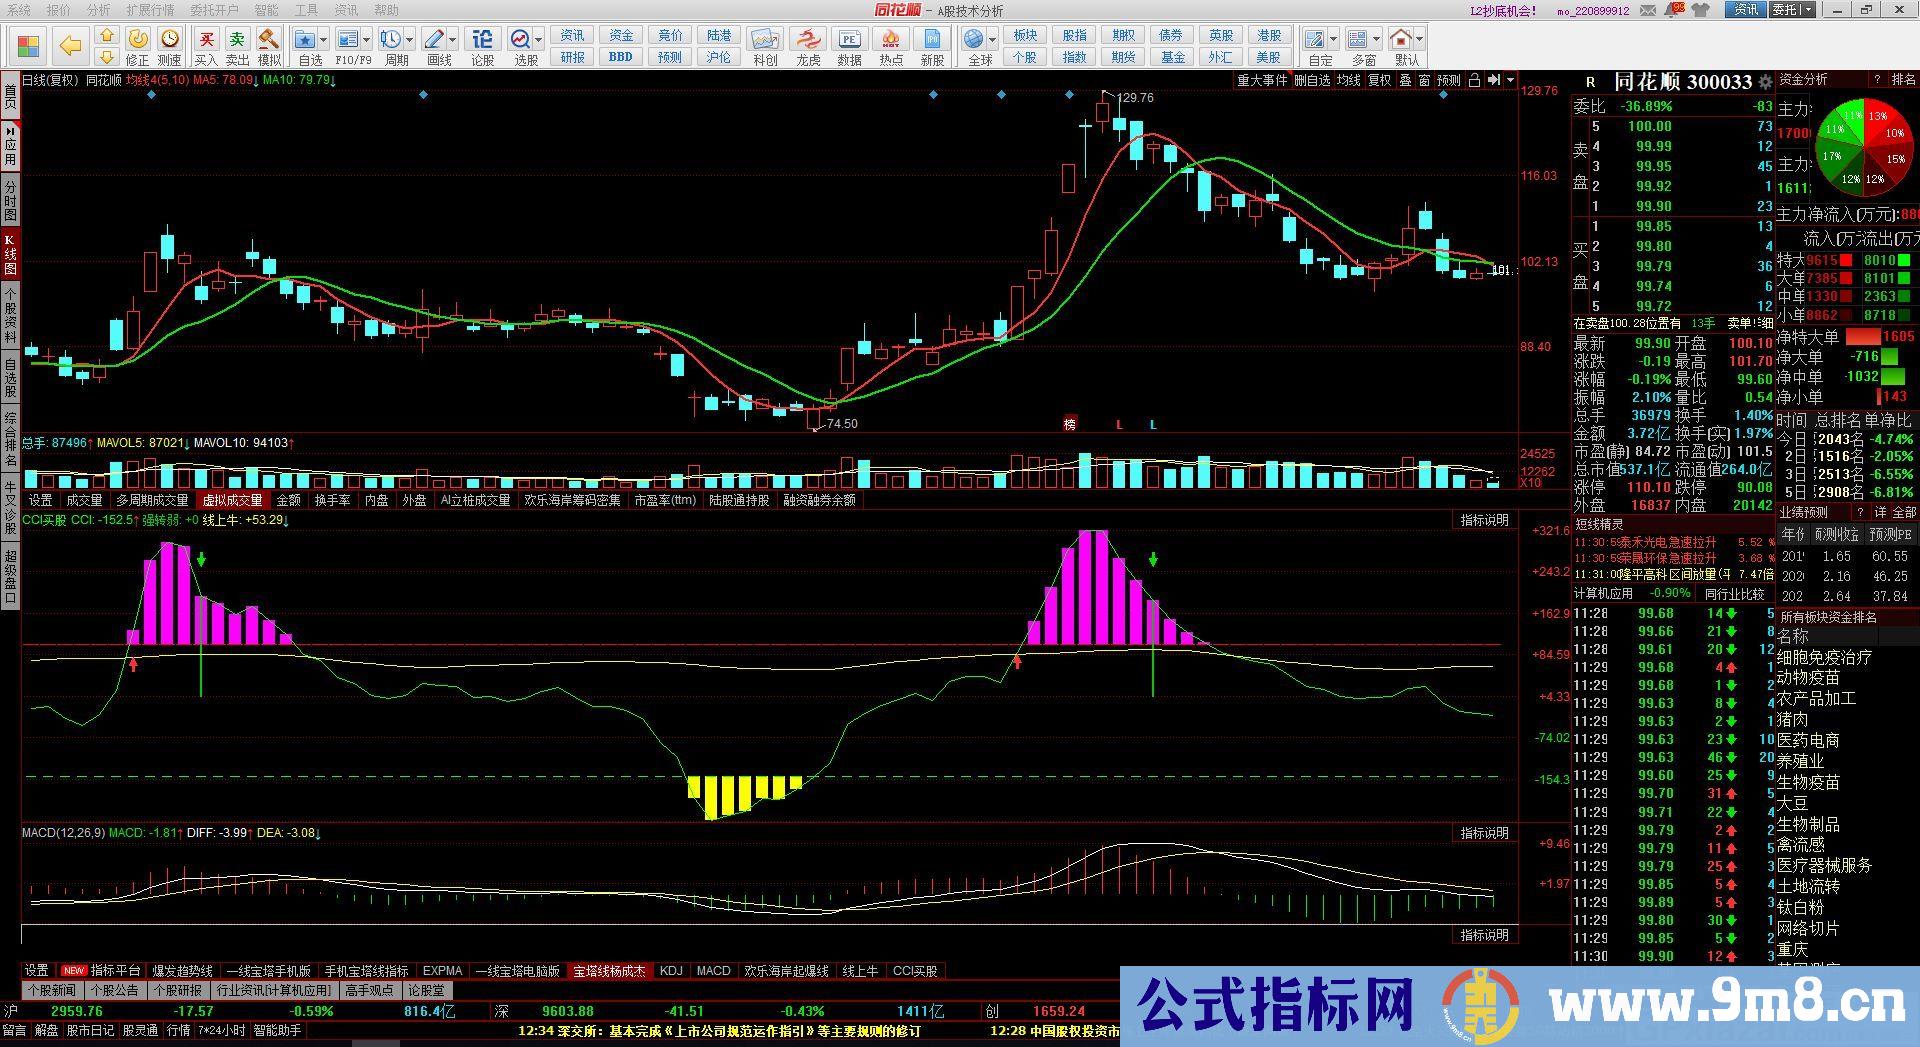This screenshot has height=1047, width=1920.
Task: Expand the 画线 drawing tools dropdown arrow
Action: [453, 40]
